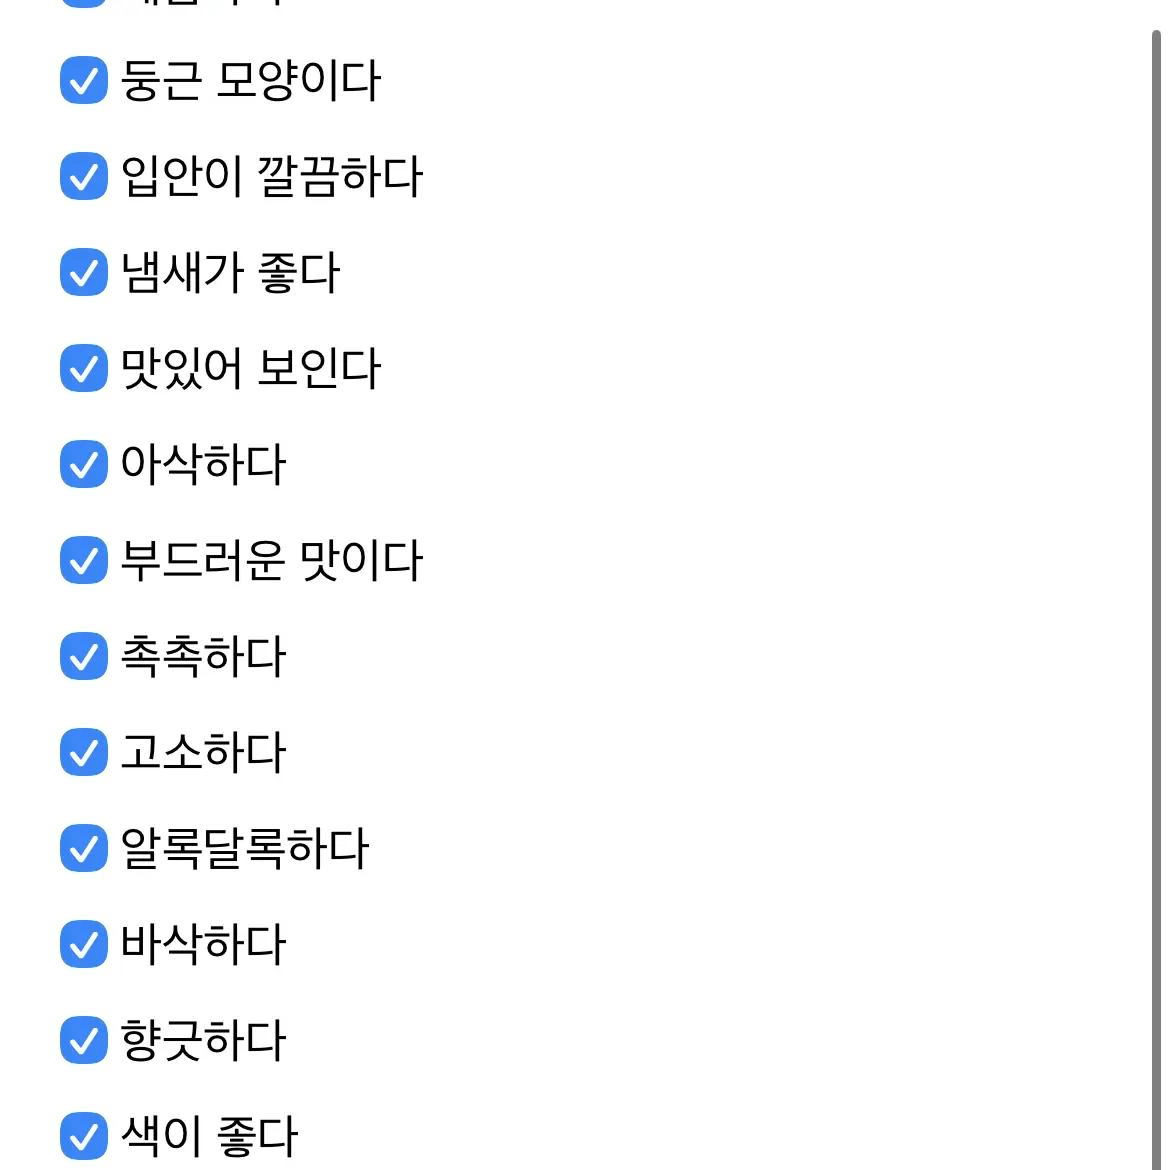Image resolution: width=1170 pixels, height=1170 pixels.
Task: Uncheck the 향긋하다 checkbox
Action: pos(83,1039)
